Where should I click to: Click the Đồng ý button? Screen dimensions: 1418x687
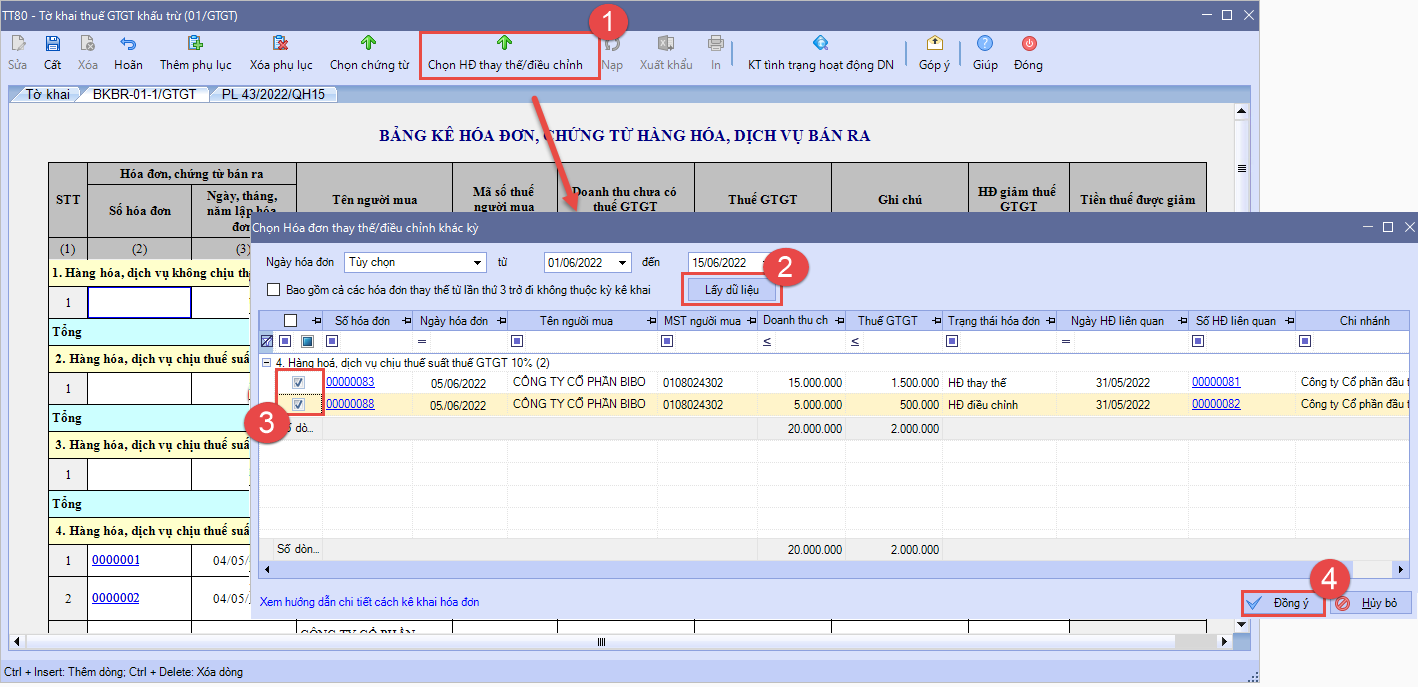(1282, 603)
